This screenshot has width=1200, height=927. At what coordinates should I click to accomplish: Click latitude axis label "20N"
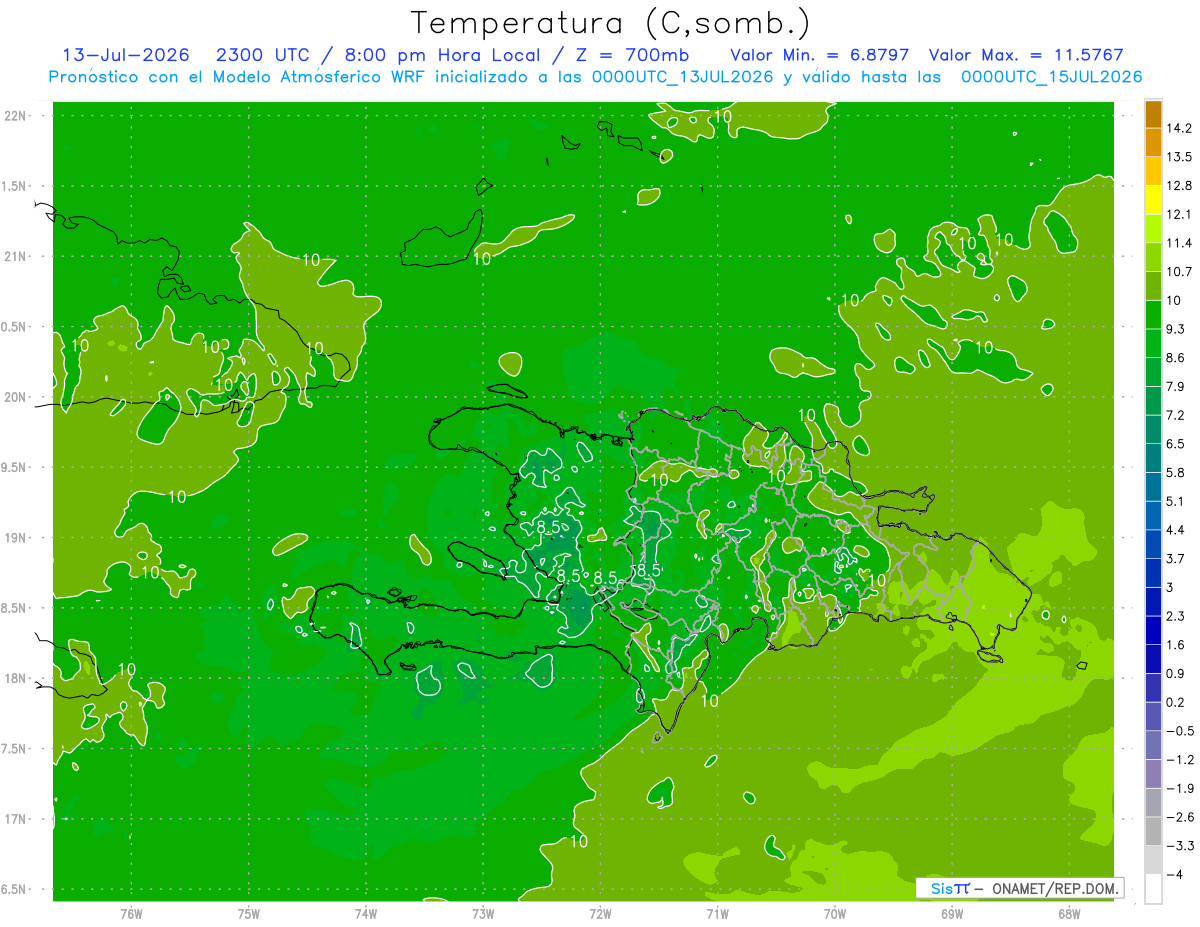point(17,397)
